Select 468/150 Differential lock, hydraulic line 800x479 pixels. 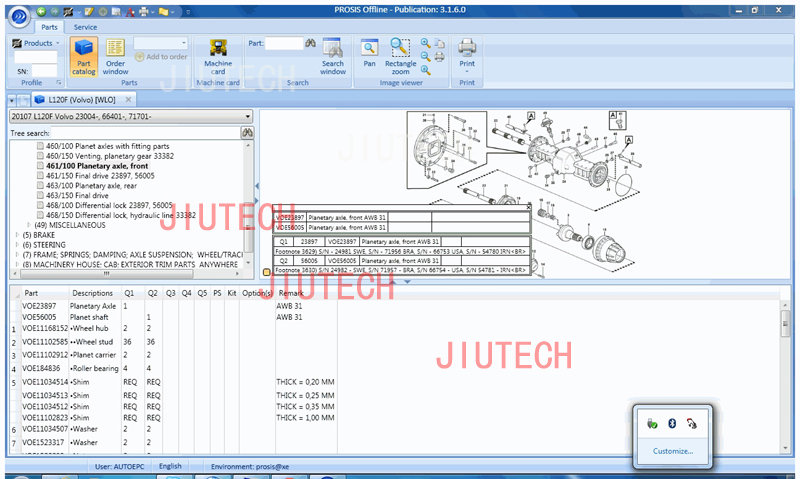pos(121,215)
